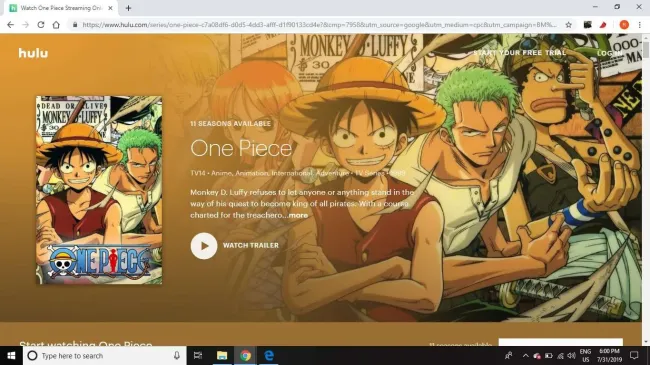Open Microsoft Edge from taskbar
650x365 pixels.
(269, 355)
